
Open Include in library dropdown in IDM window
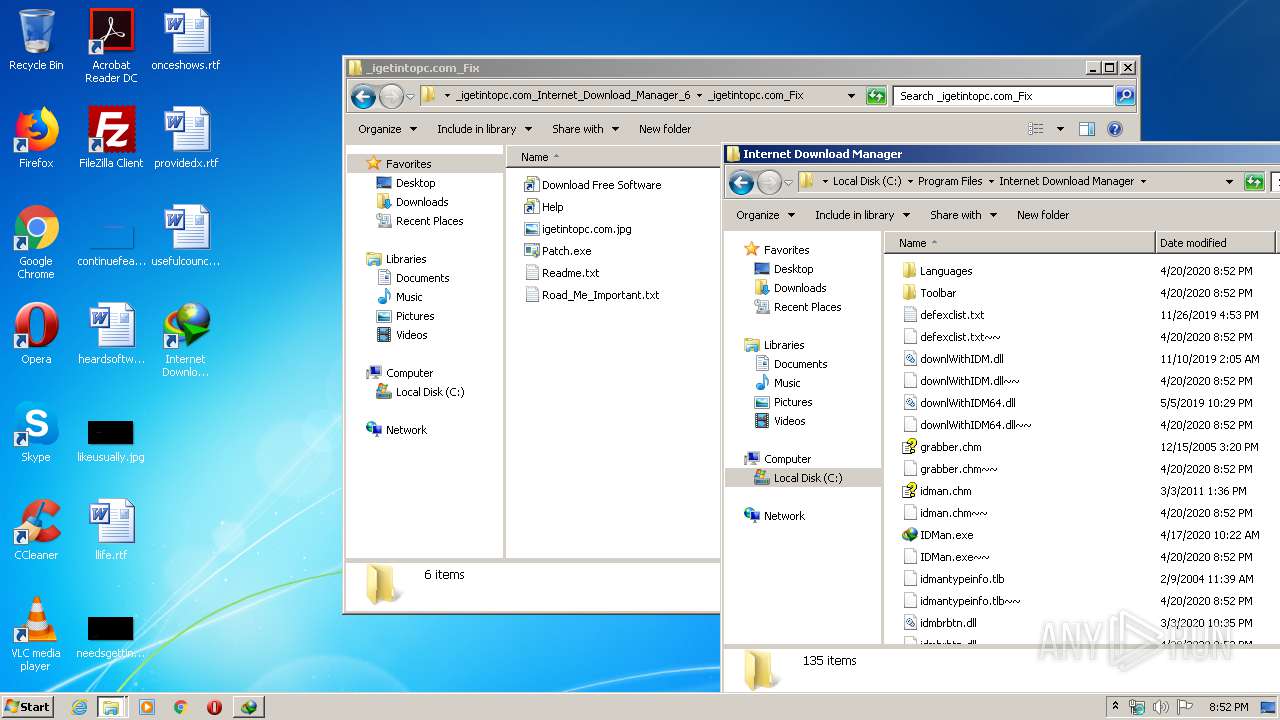862,215
